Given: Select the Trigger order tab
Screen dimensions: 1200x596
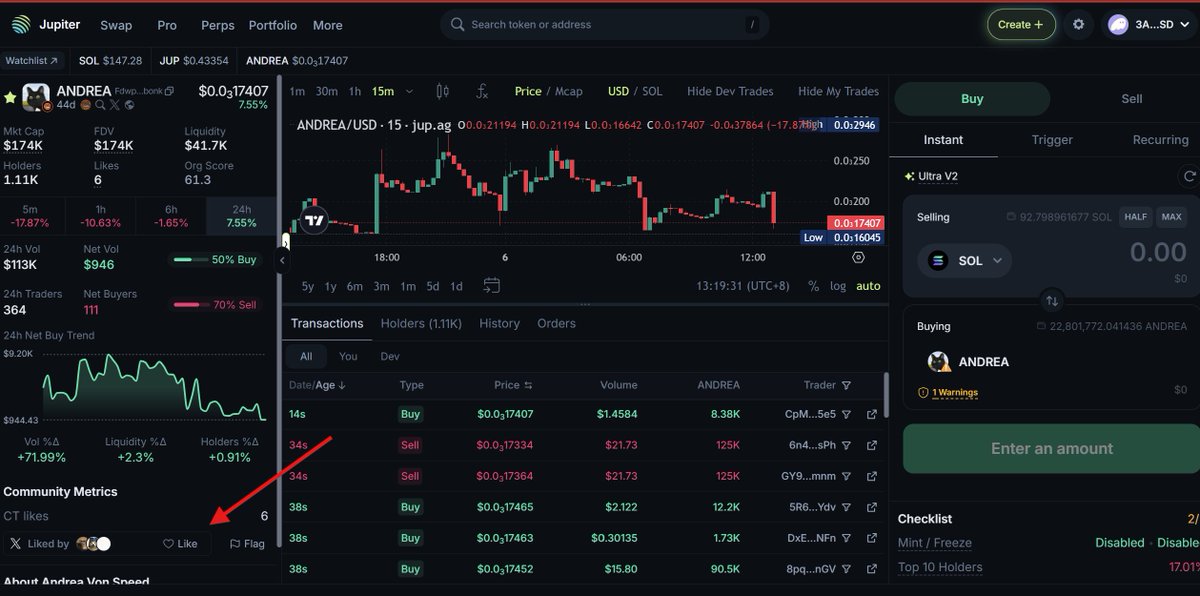Looking at the screenshot, I should 1052,140.
